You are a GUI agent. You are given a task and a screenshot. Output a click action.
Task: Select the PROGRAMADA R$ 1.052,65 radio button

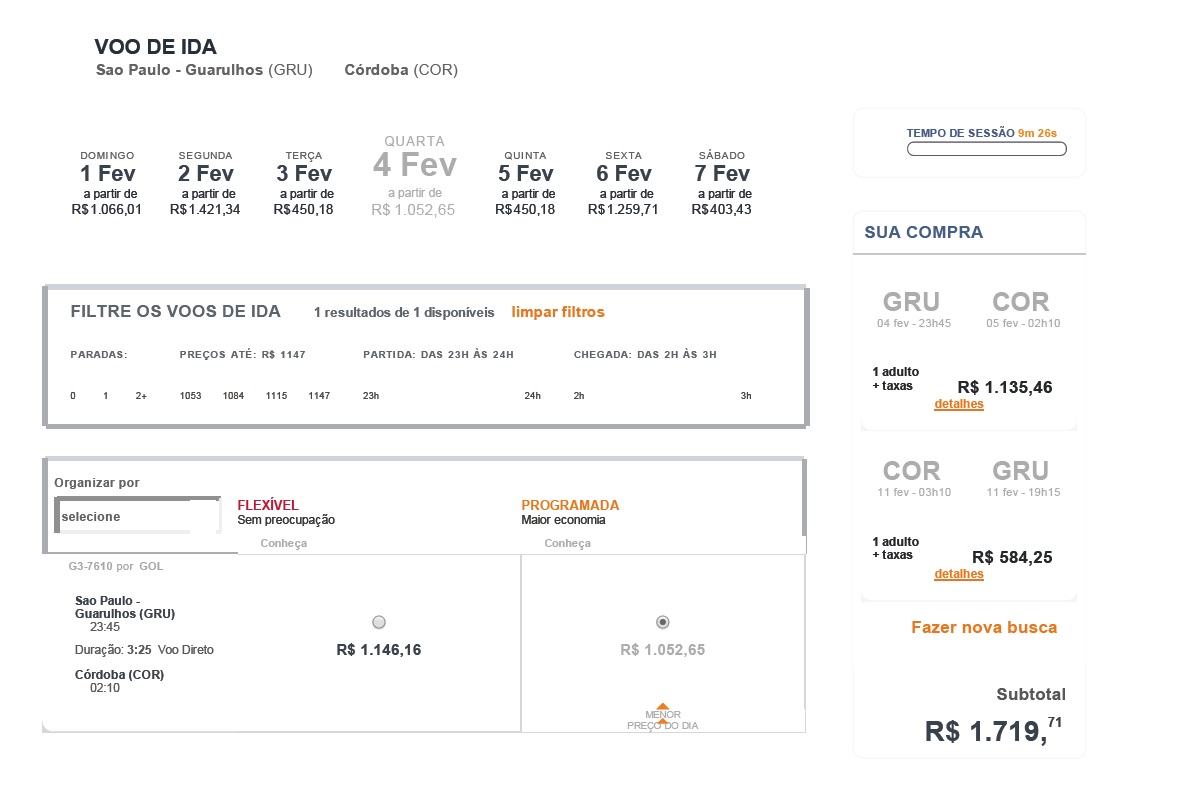click(x=661, y=621)
